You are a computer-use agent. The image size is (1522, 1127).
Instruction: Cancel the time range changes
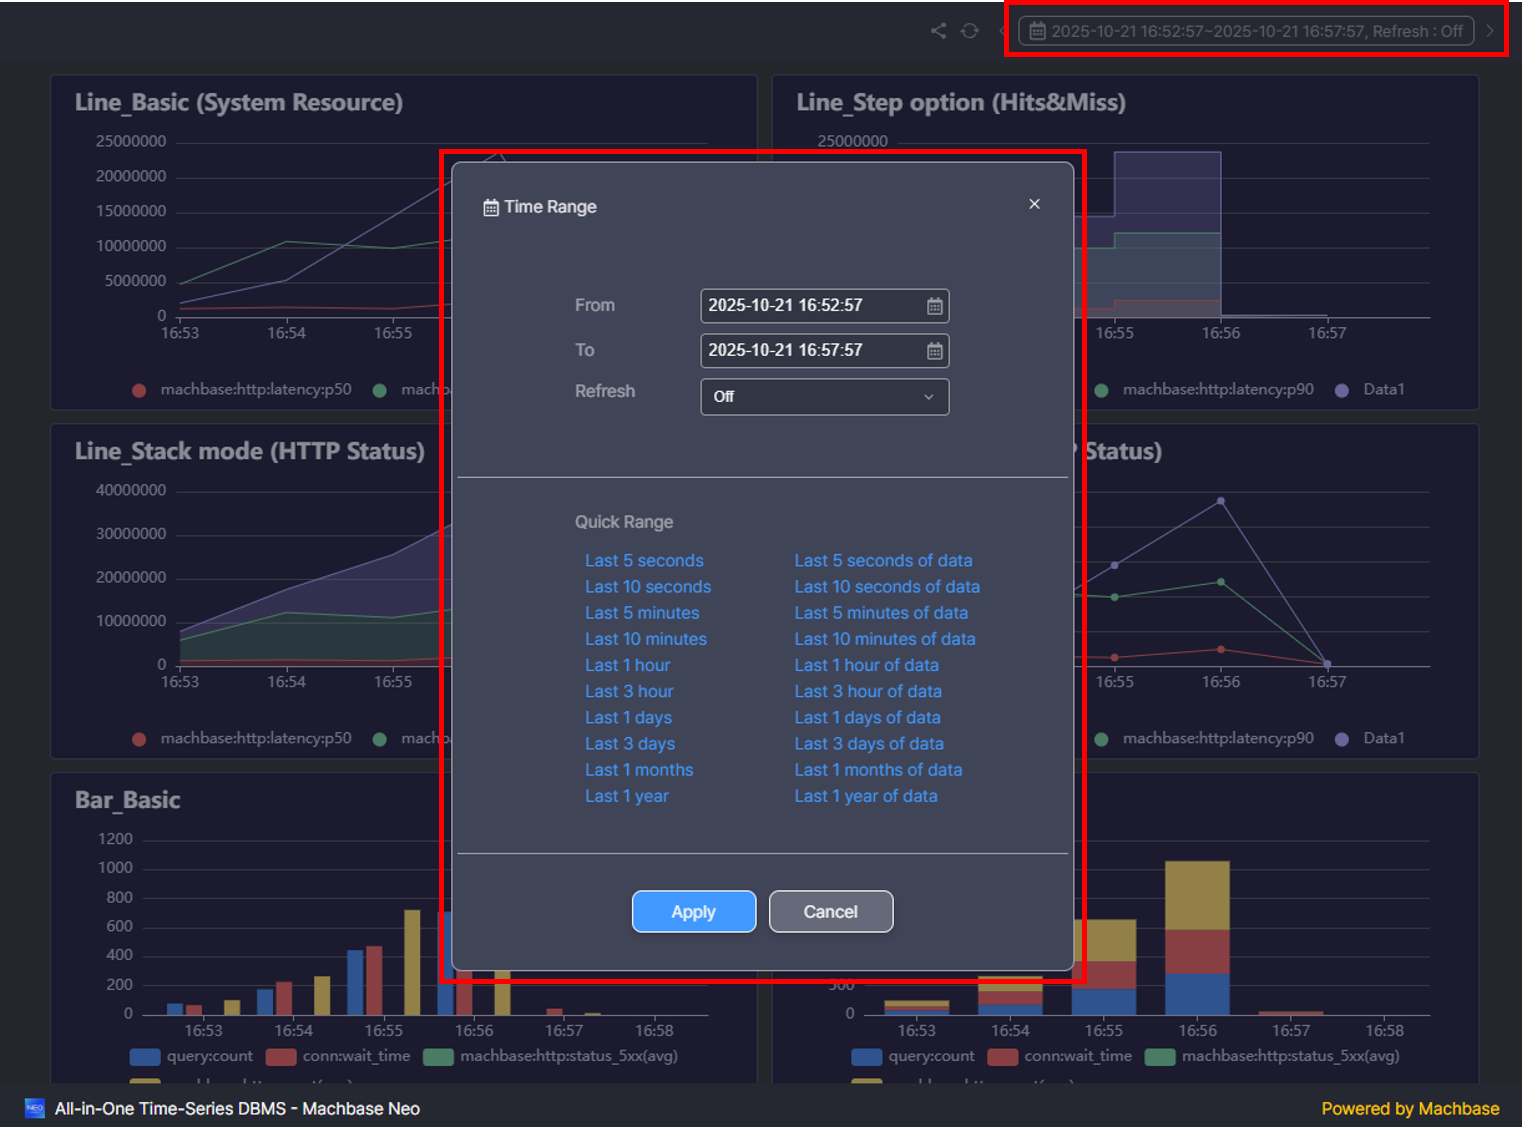point(830,911)
